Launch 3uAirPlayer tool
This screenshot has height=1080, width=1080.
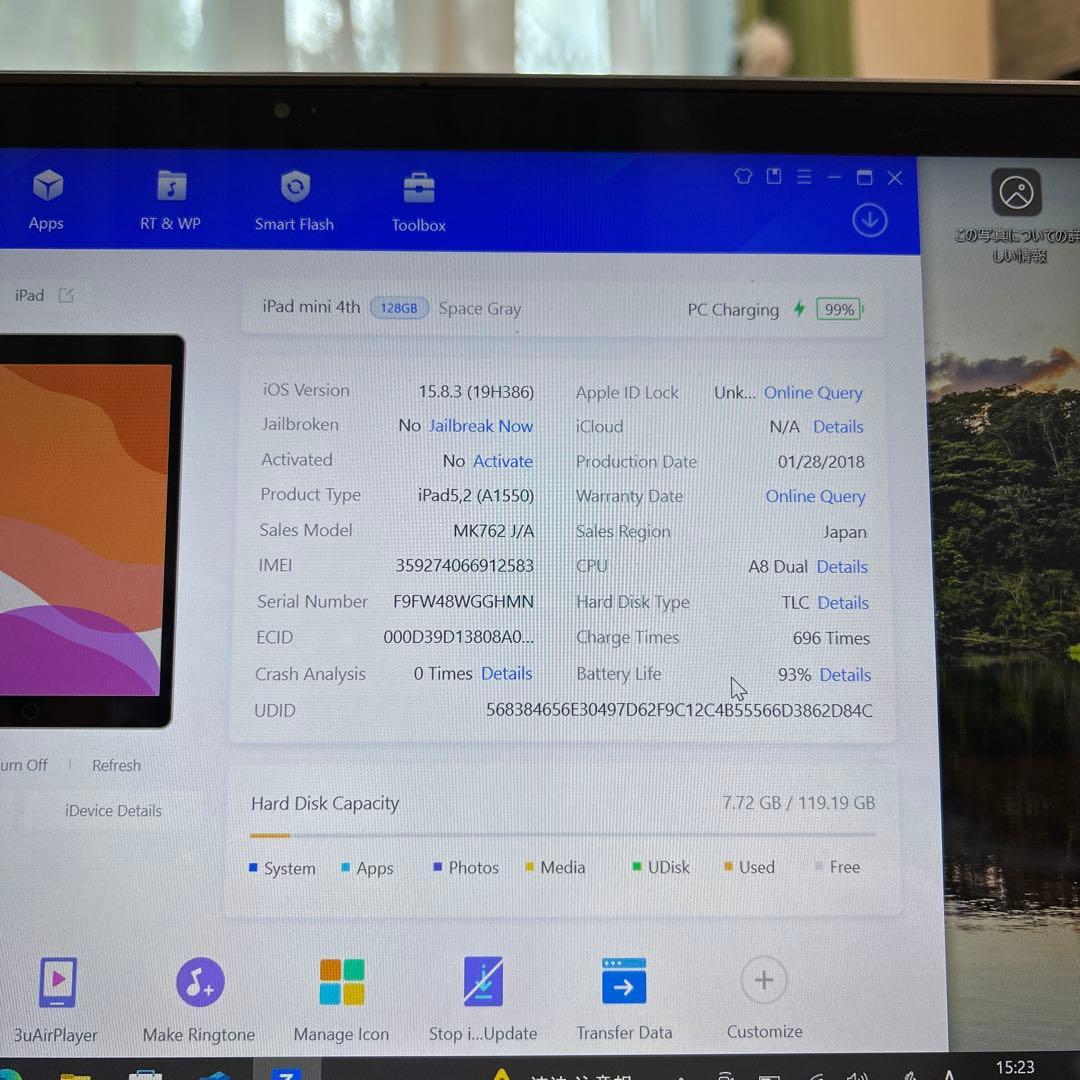57,982
